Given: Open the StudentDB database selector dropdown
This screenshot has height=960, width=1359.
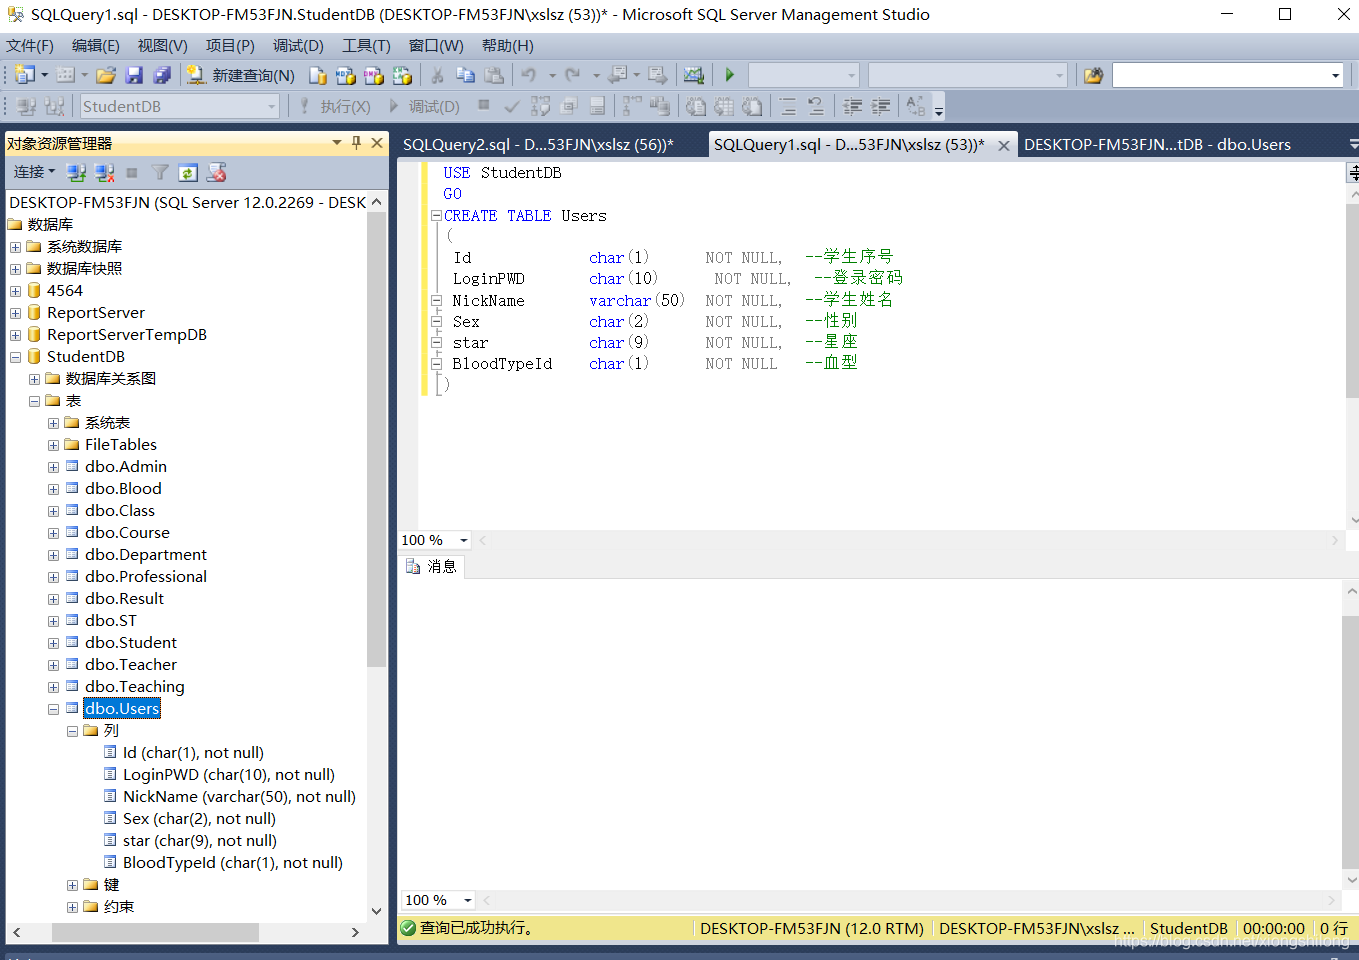Looking at the screenshot, I should pyautogui.click(x=271, y=106).
